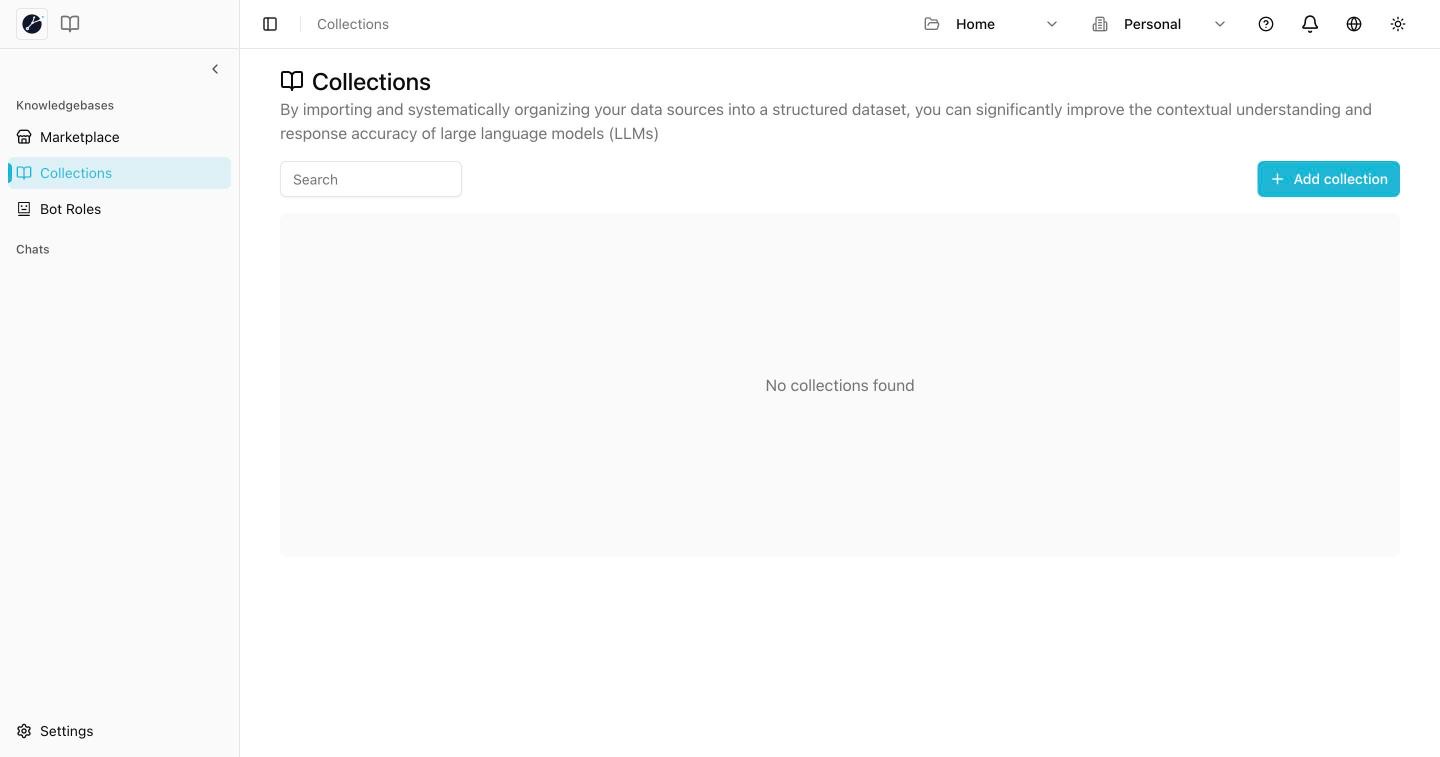Open the book icon beside the logo
This screenshot has height=757, width=1440.
(70, 24)
